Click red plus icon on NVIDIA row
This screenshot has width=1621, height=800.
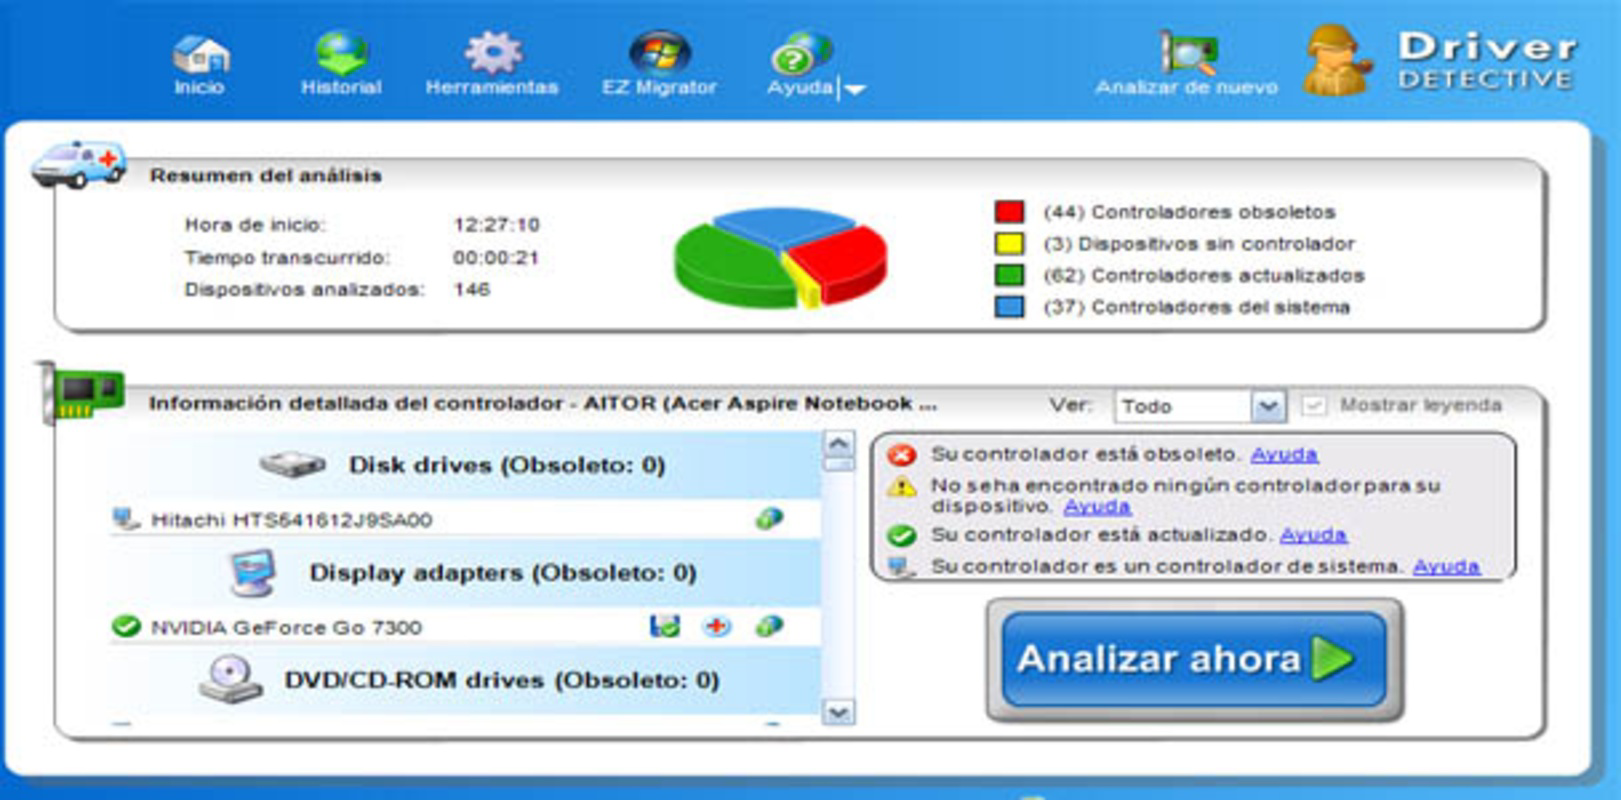(716, 626)
